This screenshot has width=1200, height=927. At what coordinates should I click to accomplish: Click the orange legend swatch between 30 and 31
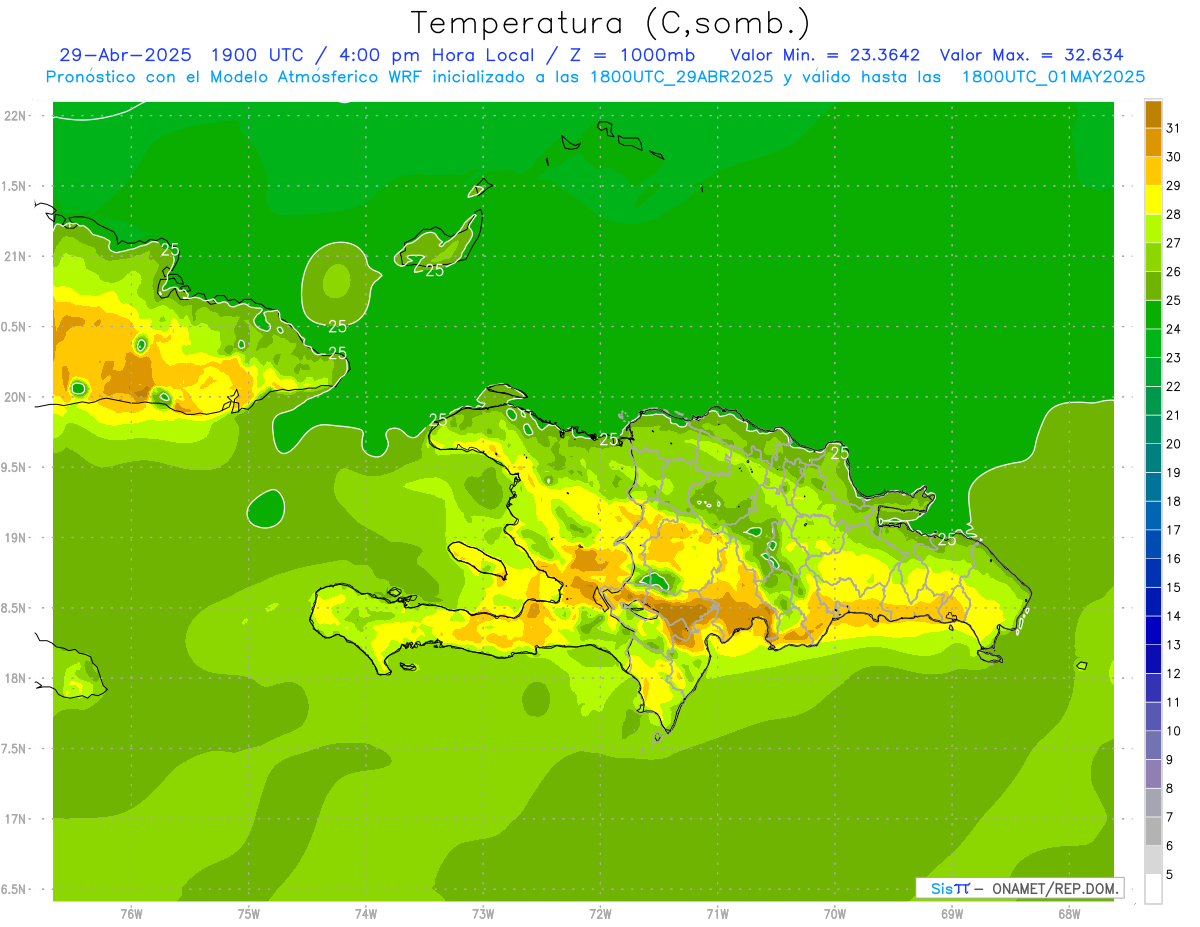[1153, 142]
